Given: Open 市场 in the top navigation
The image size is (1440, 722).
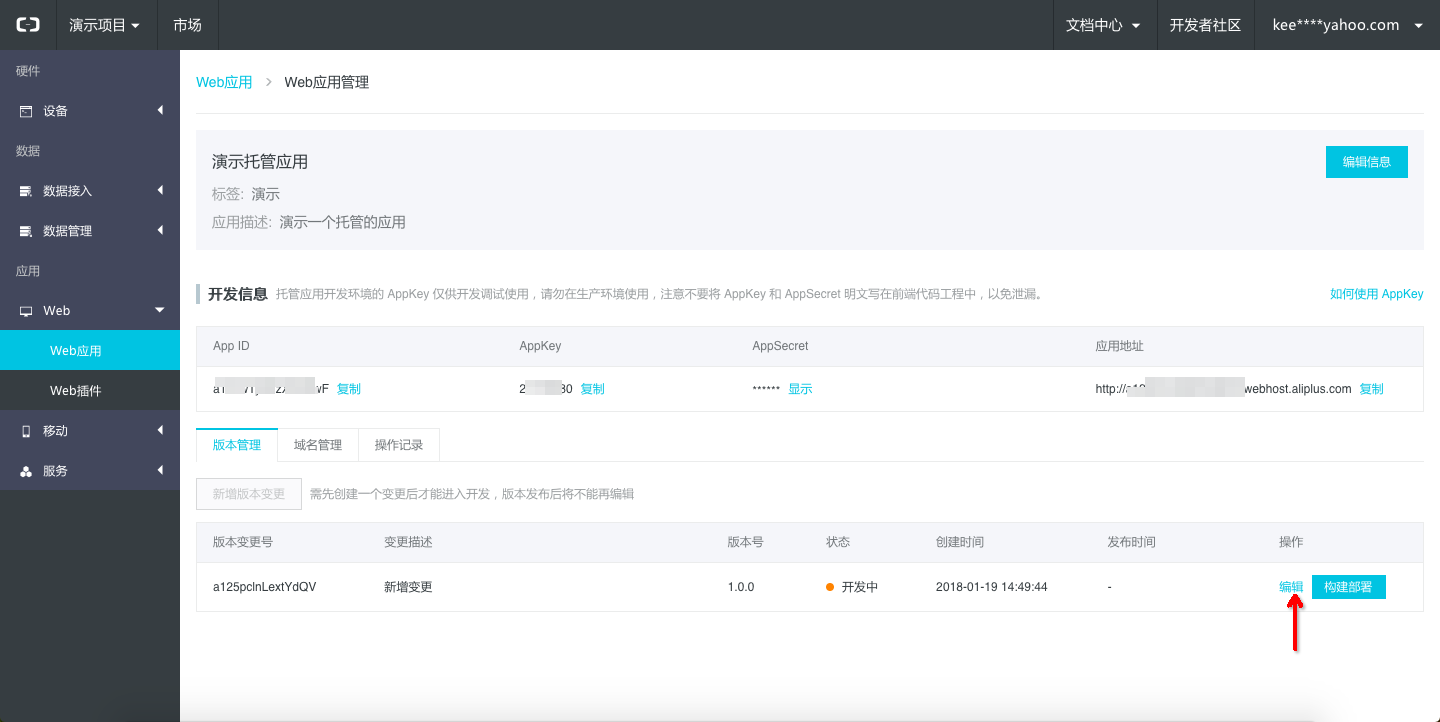Looking at the screenshot, I should point(187,25).
